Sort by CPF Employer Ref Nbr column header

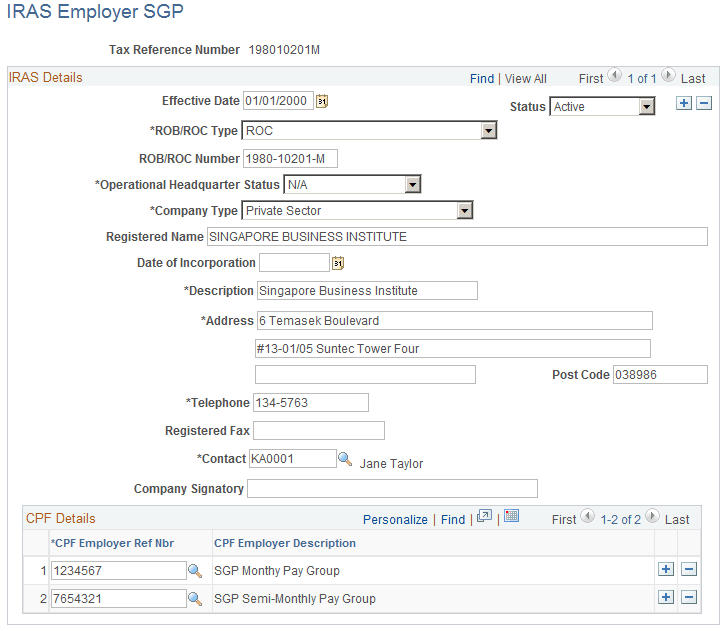point(112,543)
